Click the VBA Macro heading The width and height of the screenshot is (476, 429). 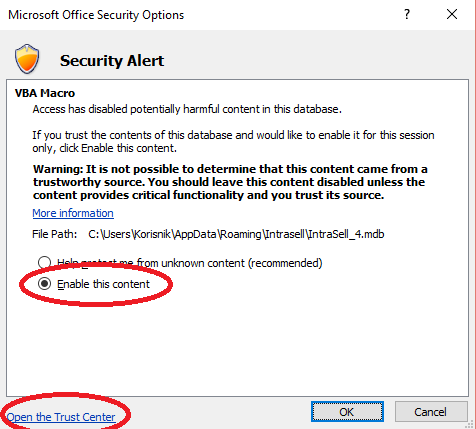coord(45,93)
